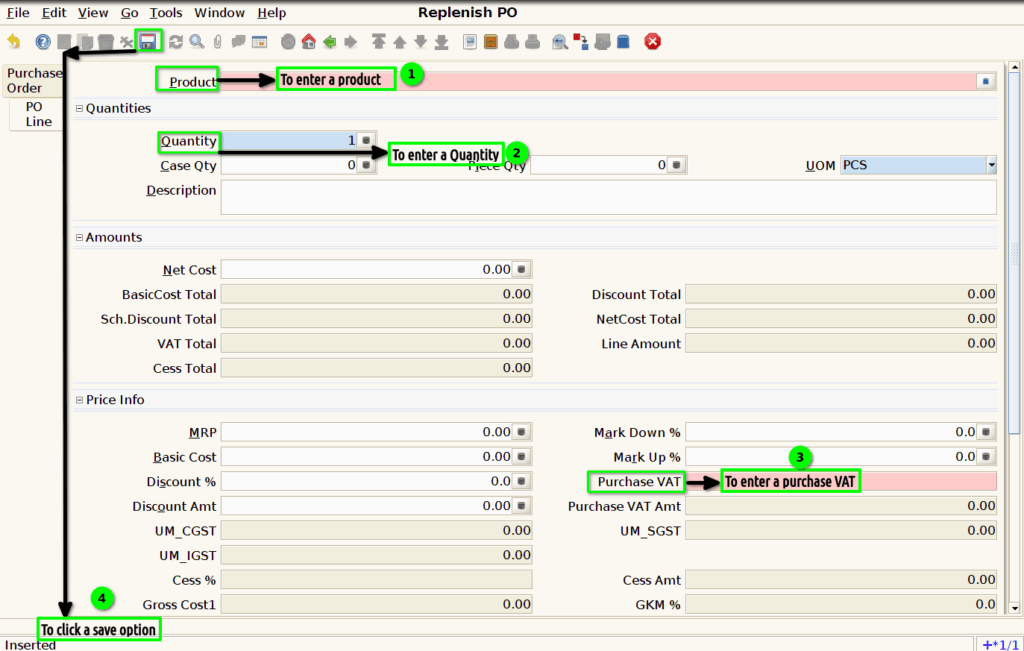This screenshot has height=651, width=1024.
Task: Open the Edit menu
Action: [54, 12]
